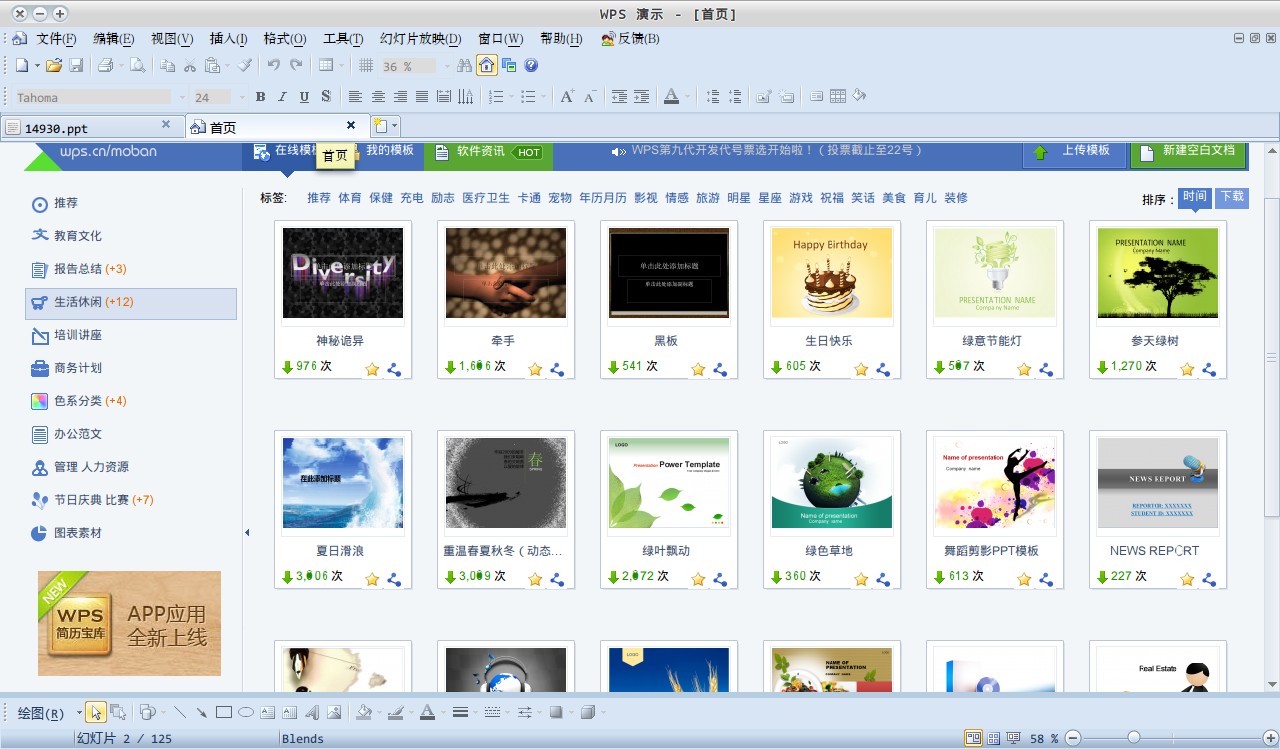Open the 文件(F) menu
The height and width of the screenshot is (749, 1280).
coord(56,39)
